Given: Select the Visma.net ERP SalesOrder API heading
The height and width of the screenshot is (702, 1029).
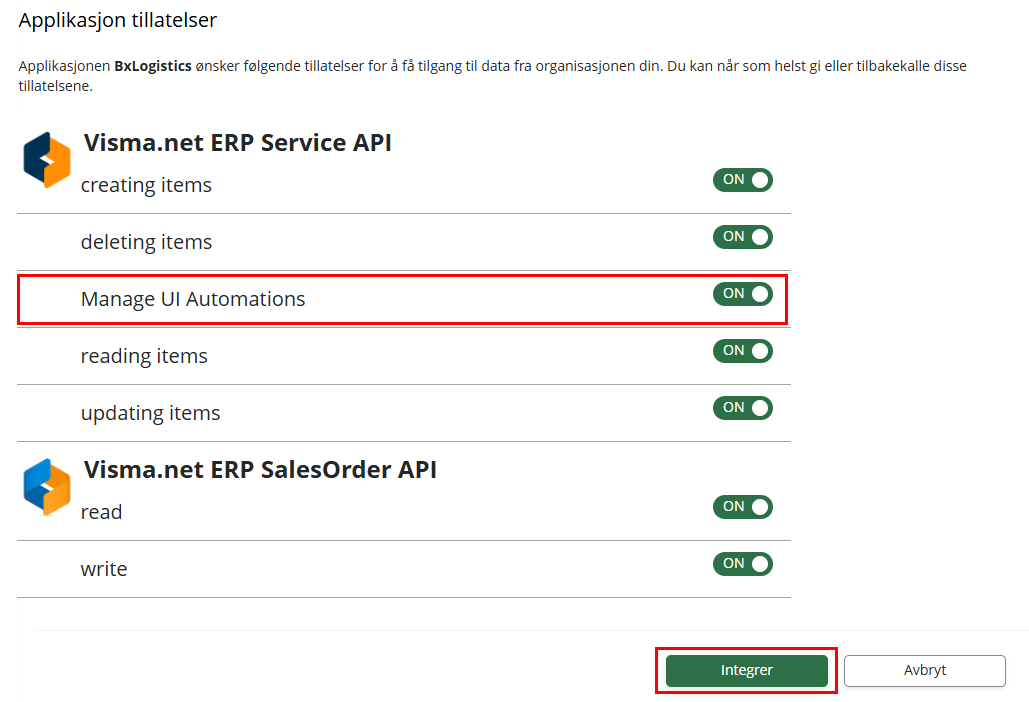Looking at the screenshot, I should [x=260, y=469].
